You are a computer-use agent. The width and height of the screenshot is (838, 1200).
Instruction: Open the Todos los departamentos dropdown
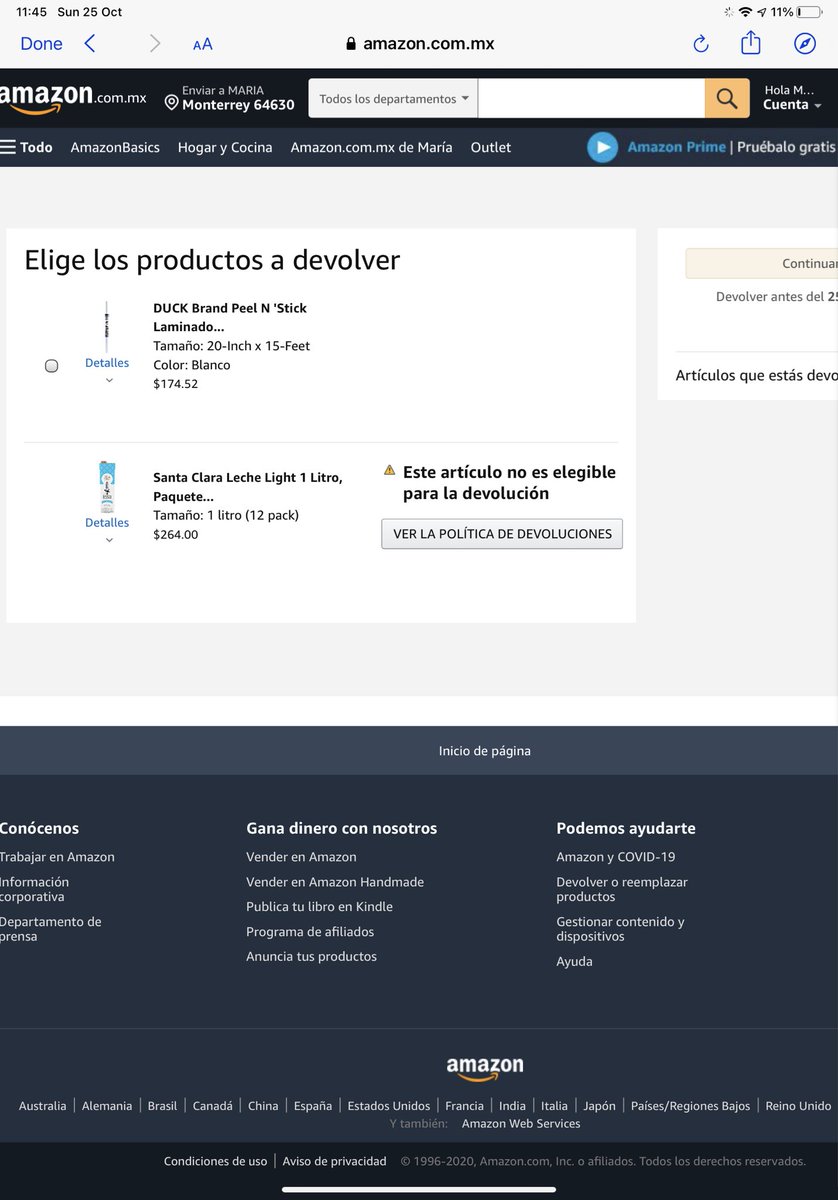coord(393,98)
